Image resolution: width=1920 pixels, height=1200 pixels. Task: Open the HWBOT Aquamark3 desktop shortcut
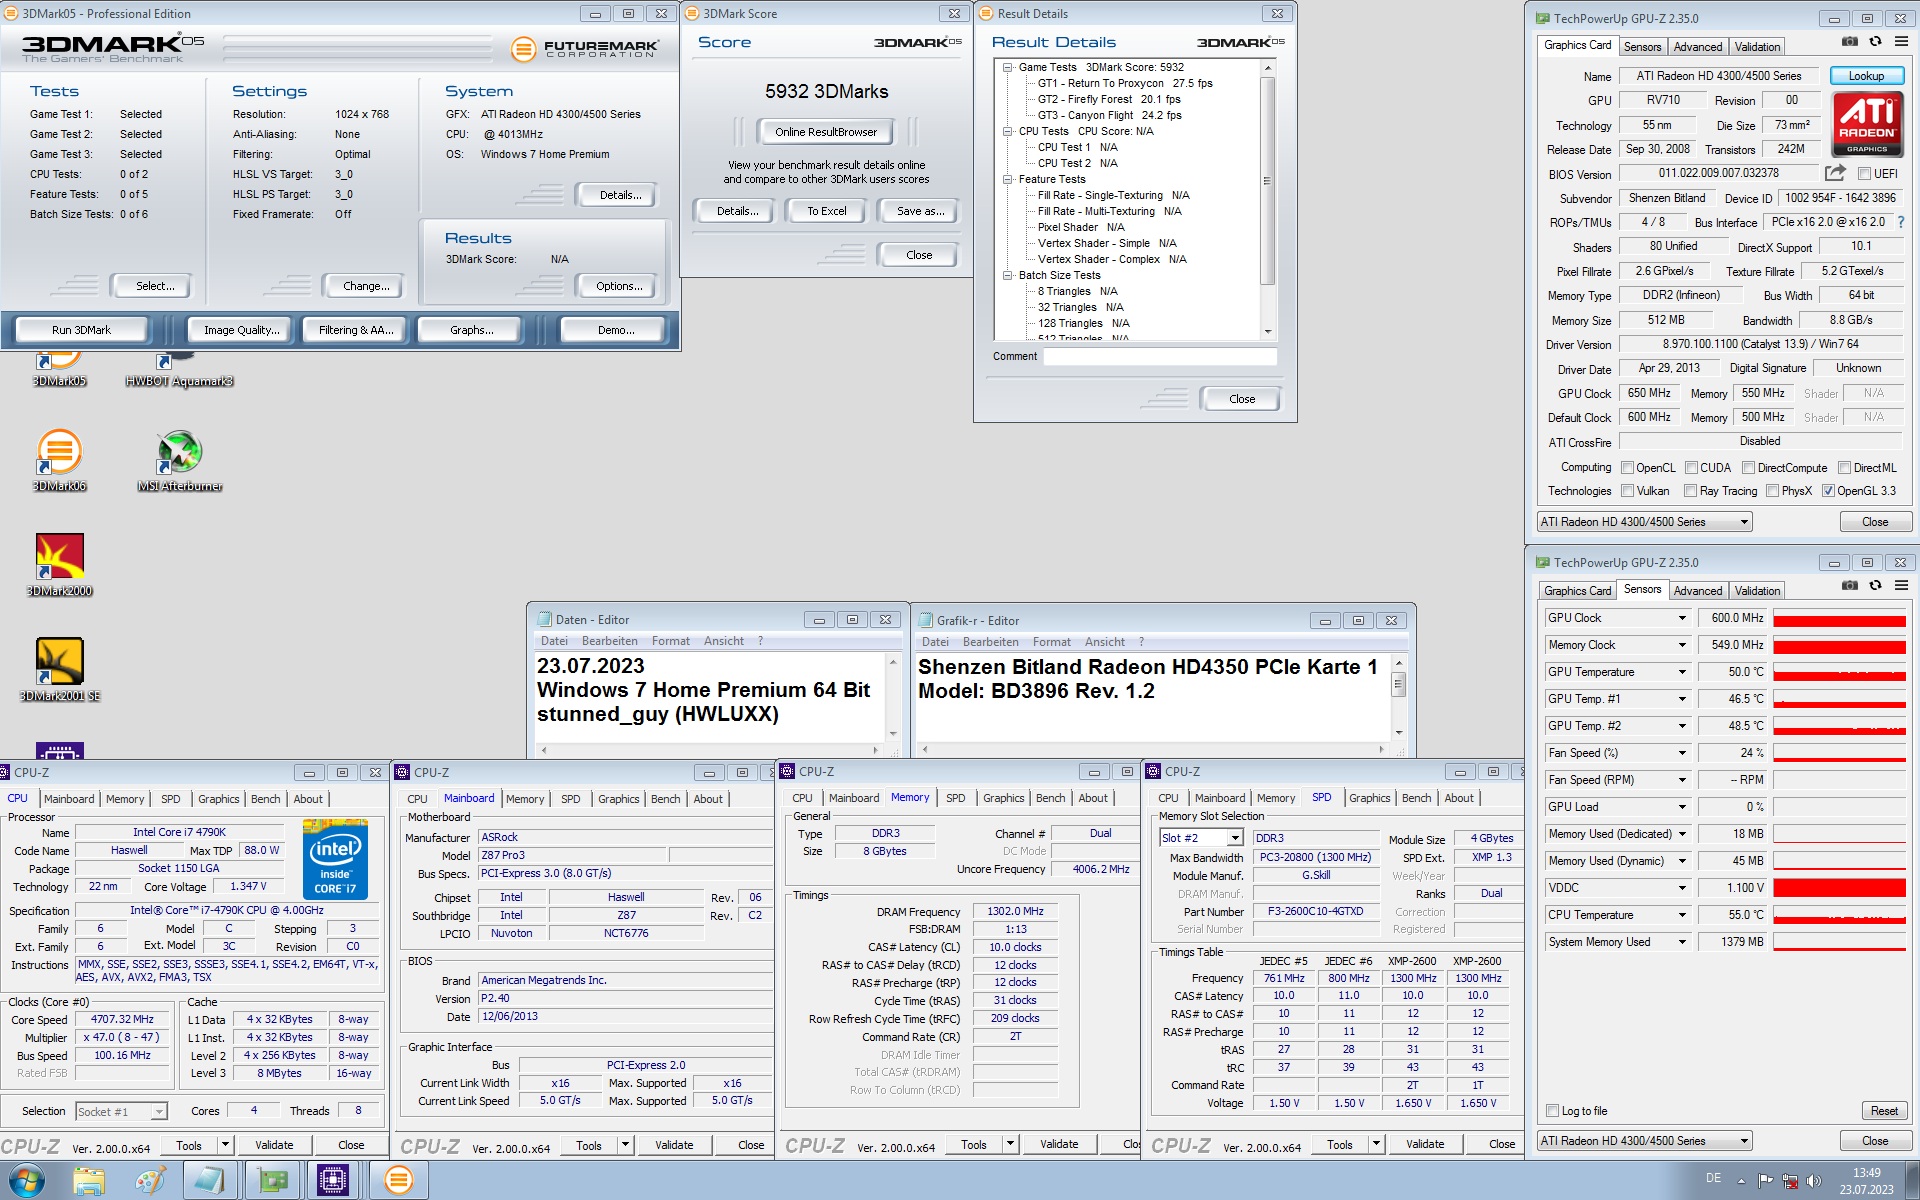click(x=179, y=368)
